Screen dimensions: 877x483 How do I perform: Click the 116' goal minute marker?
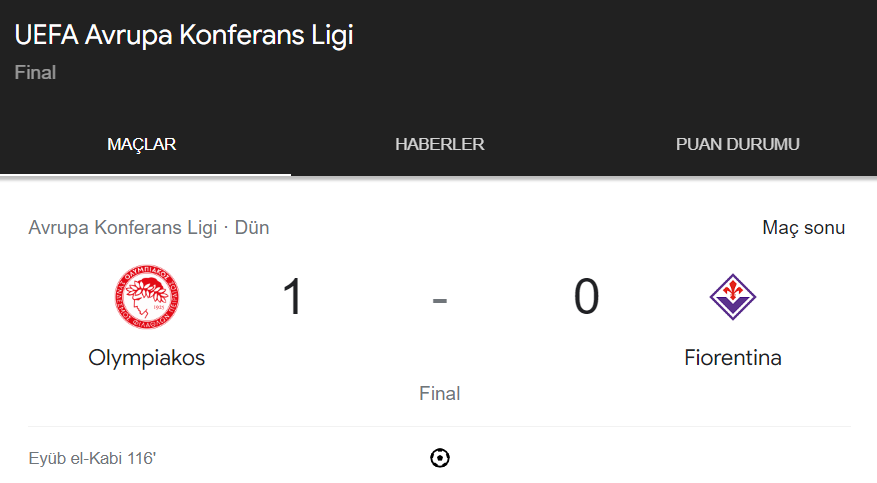[141, 459]
